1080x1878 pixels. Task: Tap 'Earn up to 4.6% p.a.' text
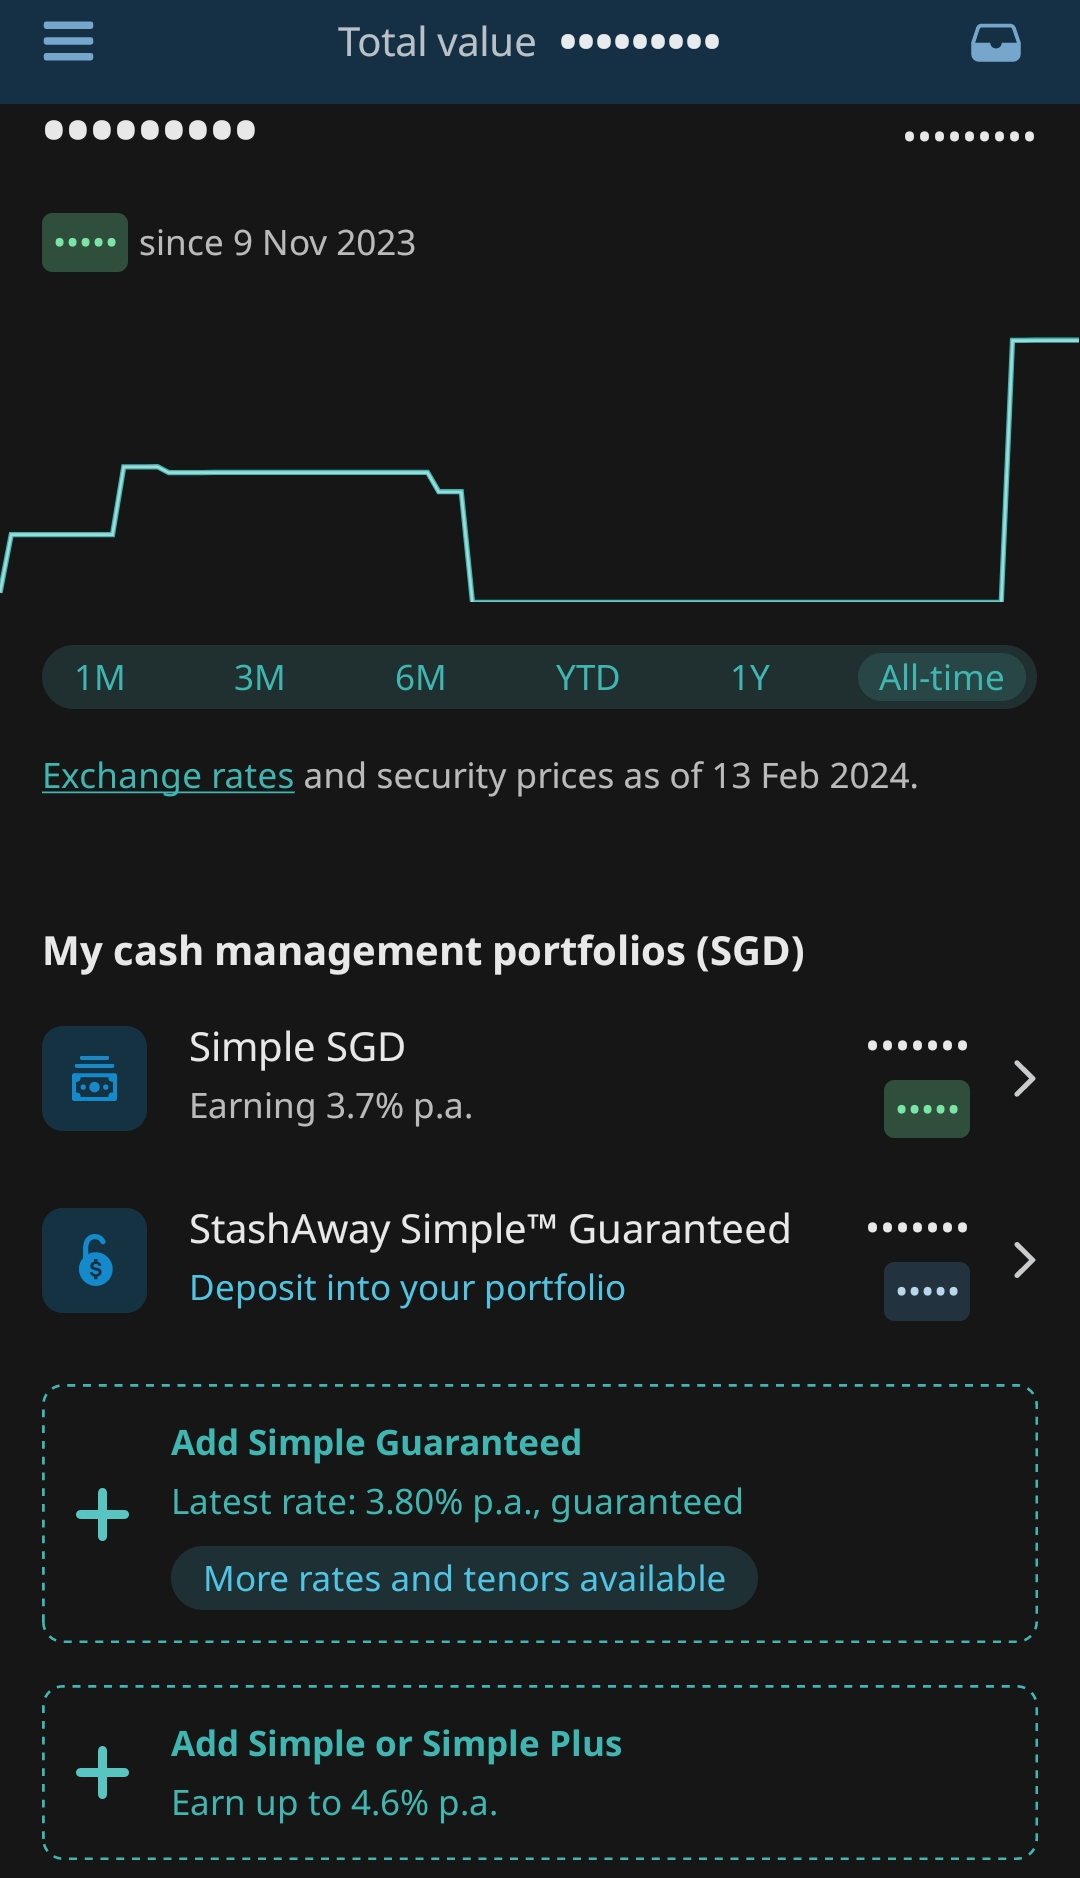[334, 1803]
